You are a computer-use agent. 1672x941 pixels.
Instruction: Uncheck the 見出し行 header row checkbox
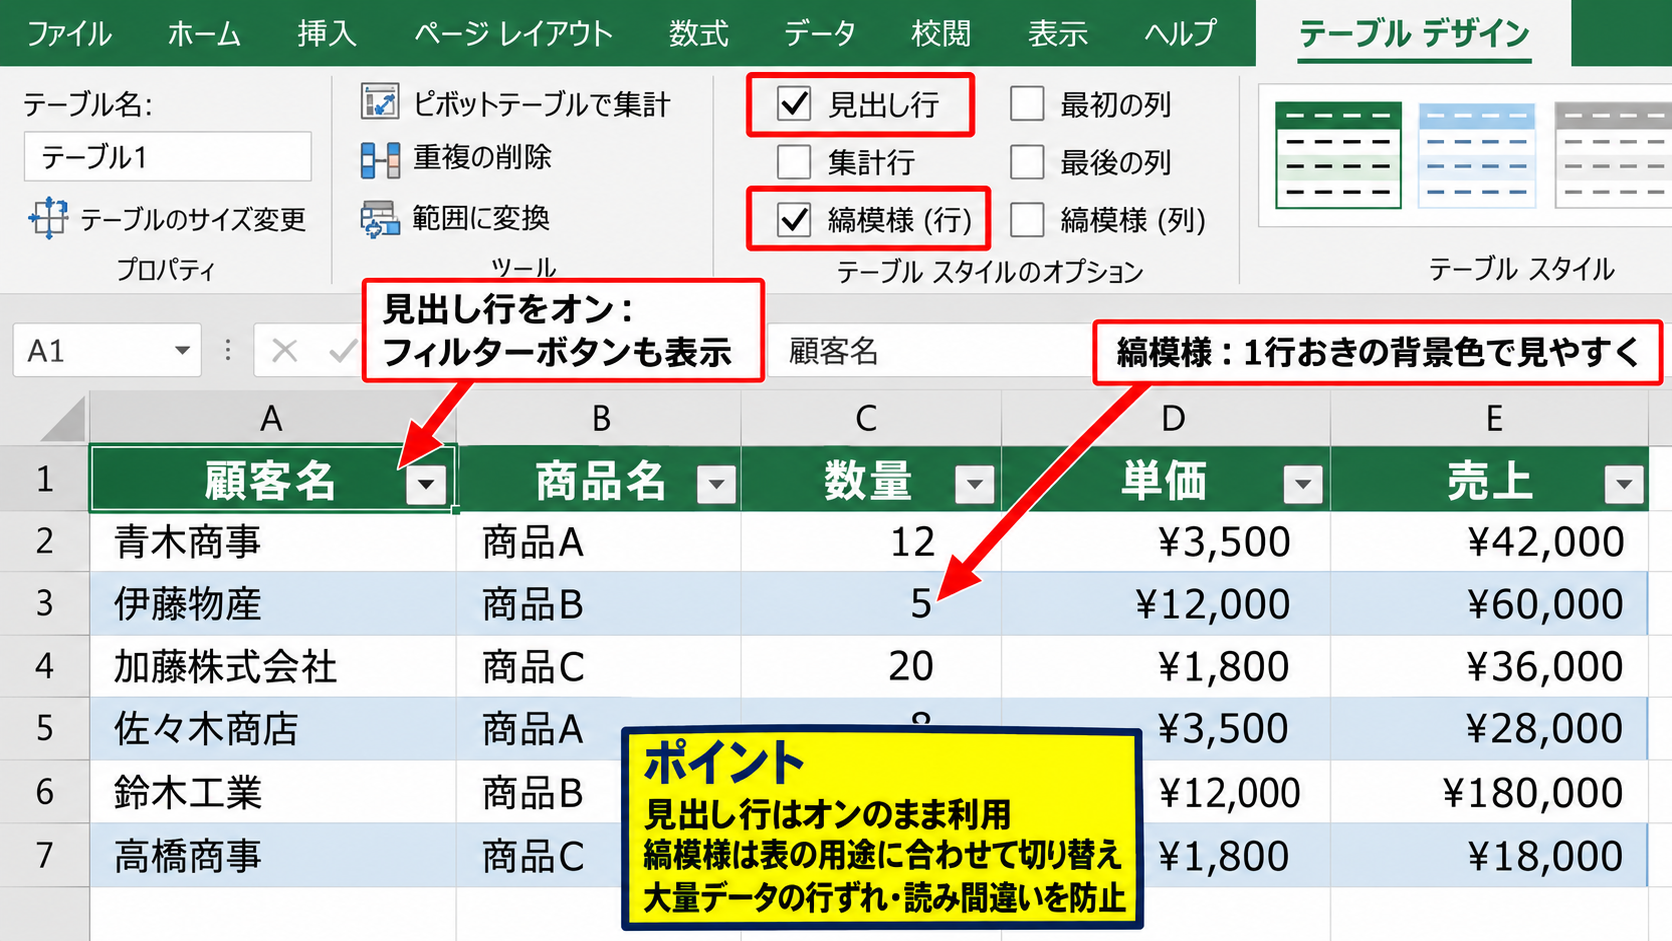tap(794, 103)
